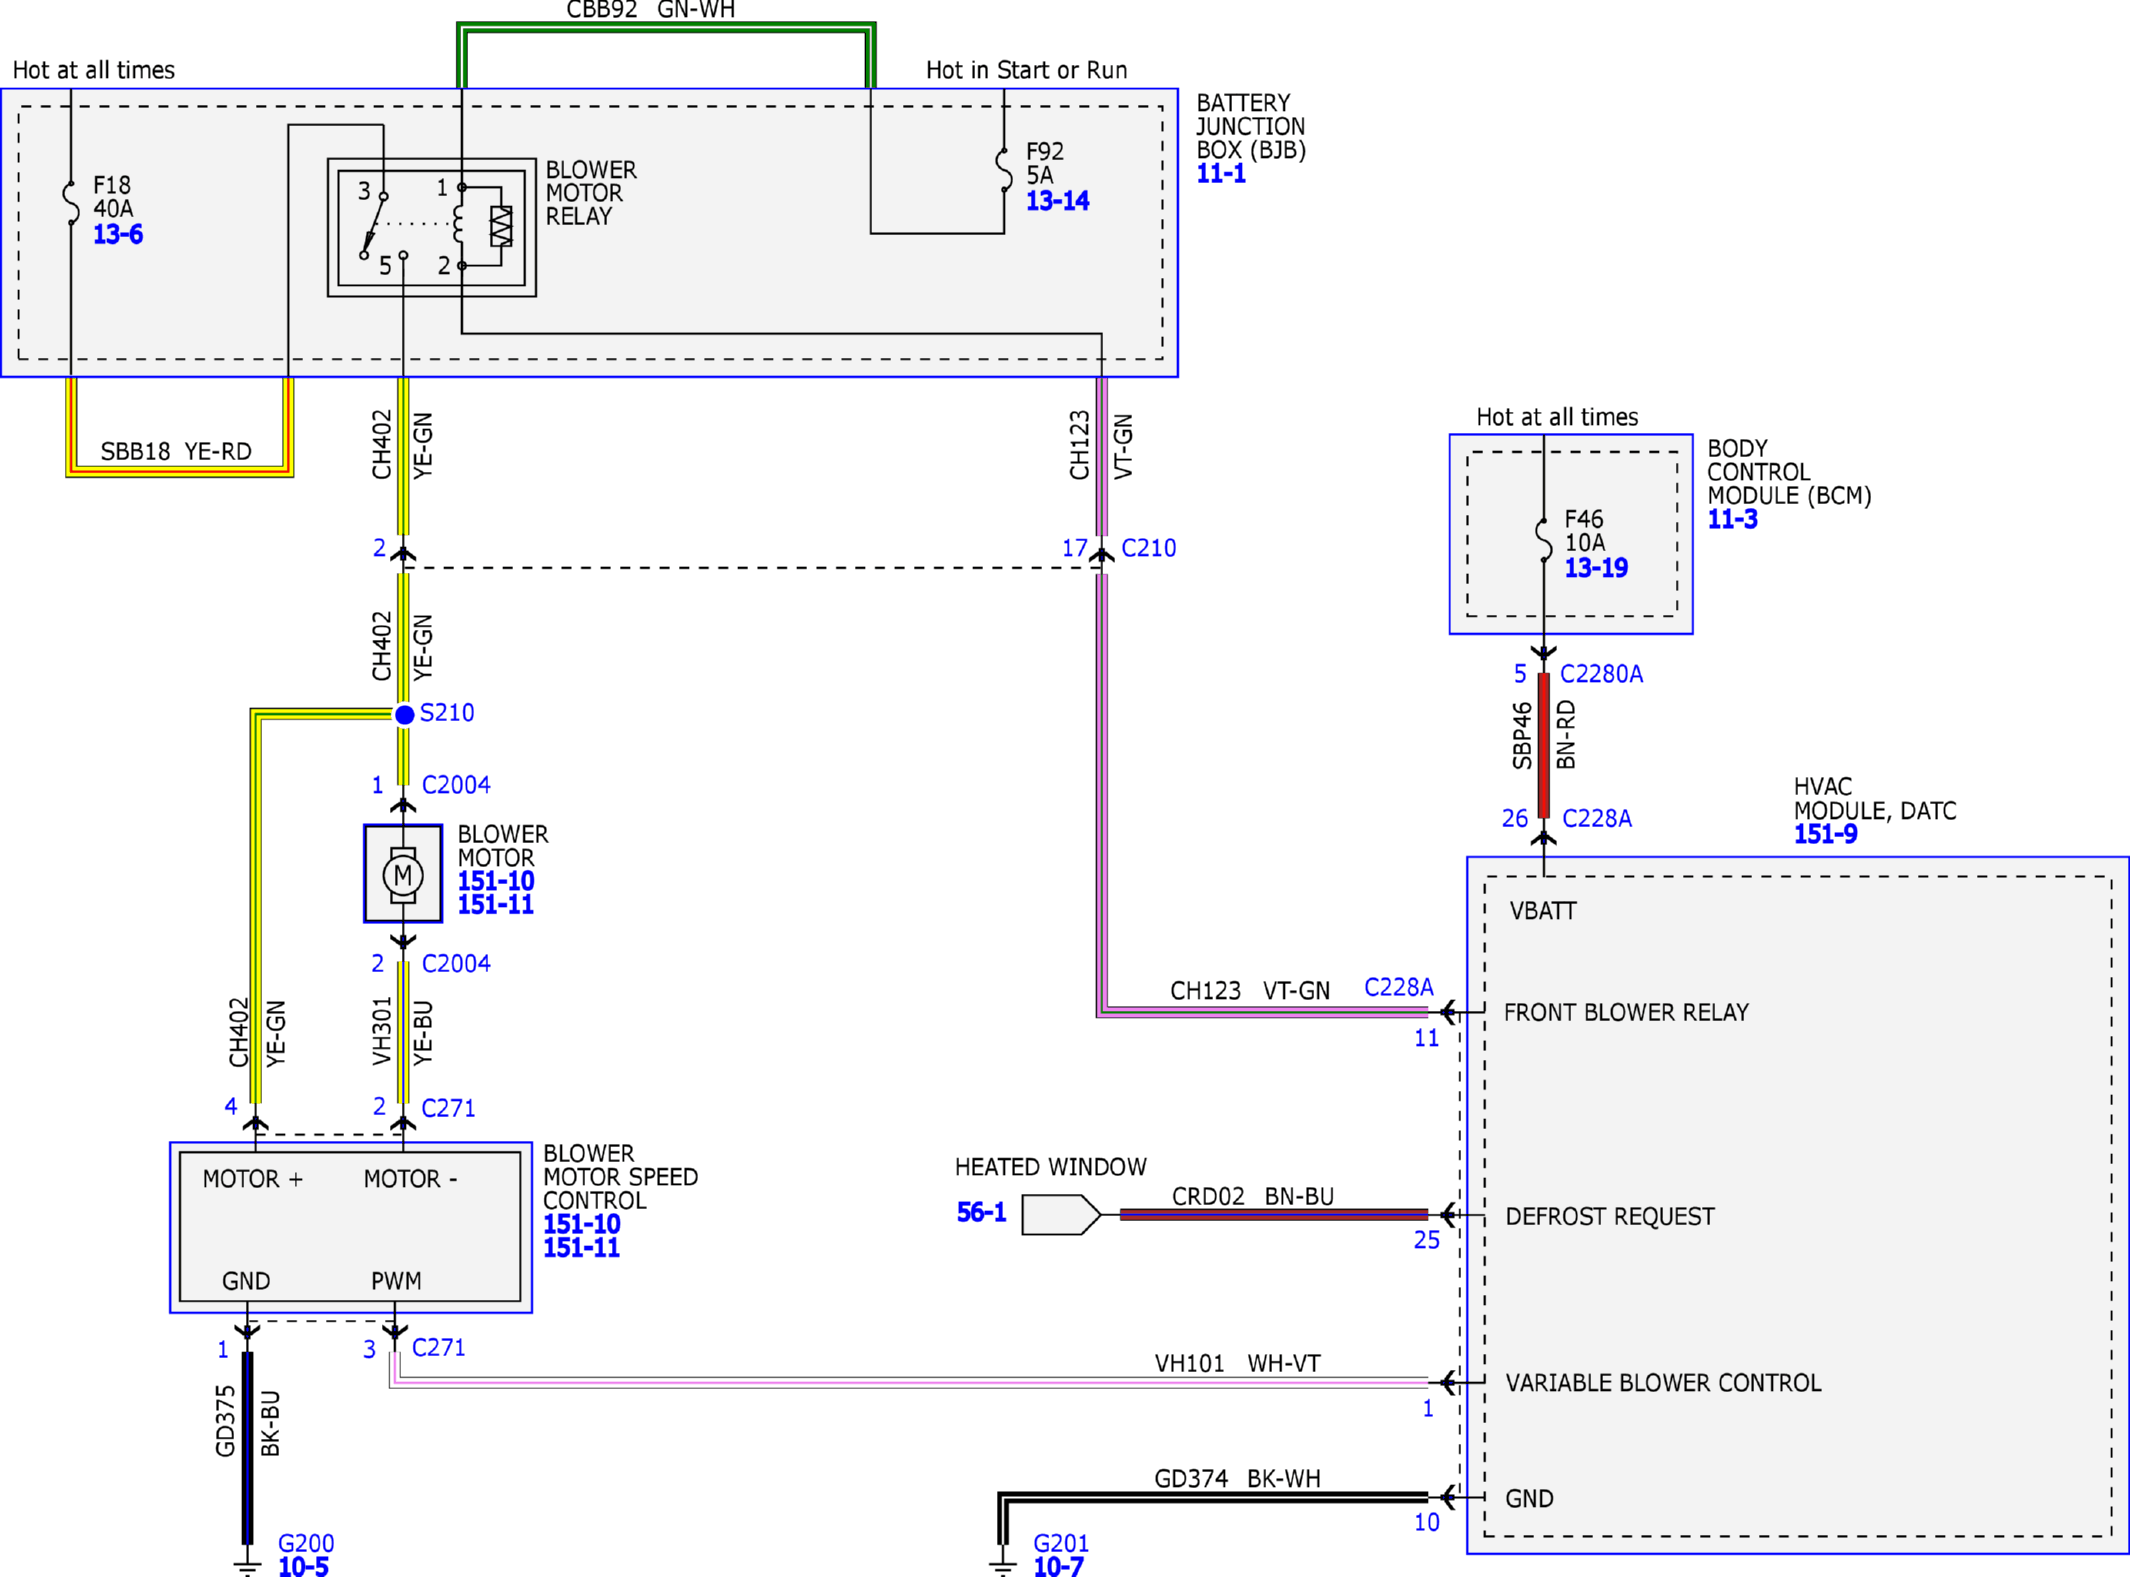This screenshot has height=1577, width=2130.
Task: Select the MOTOR + terminal label
Action: point(252,1180)
